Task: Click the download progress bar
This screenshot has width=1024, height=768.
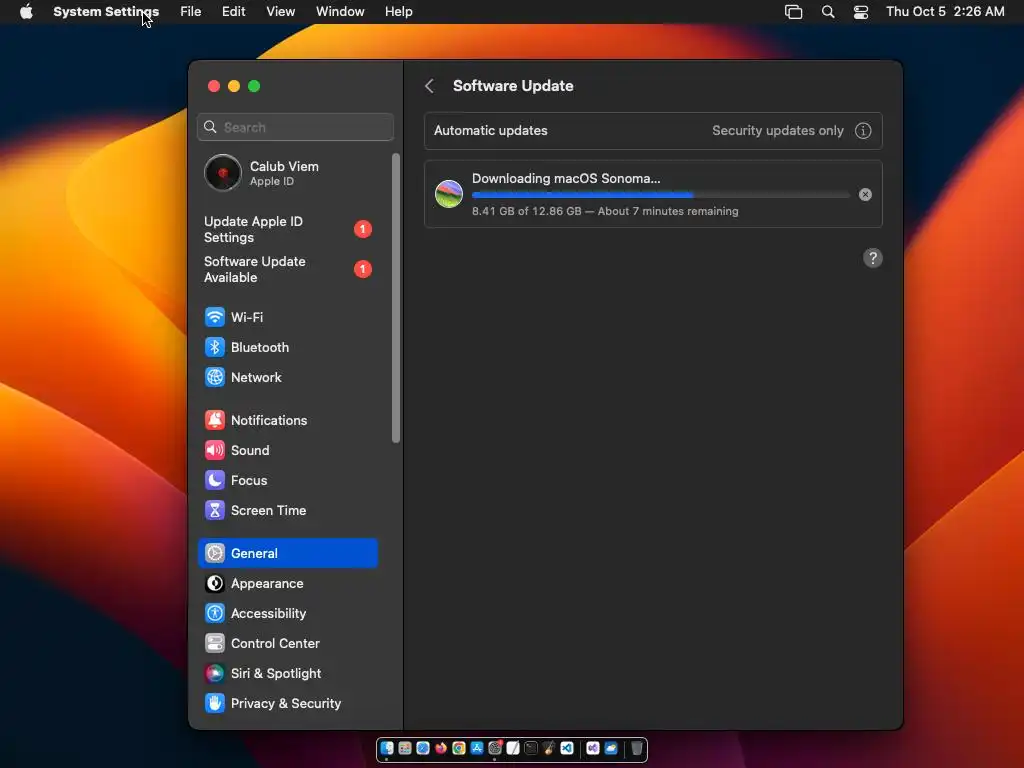Action: click(660, 195)
